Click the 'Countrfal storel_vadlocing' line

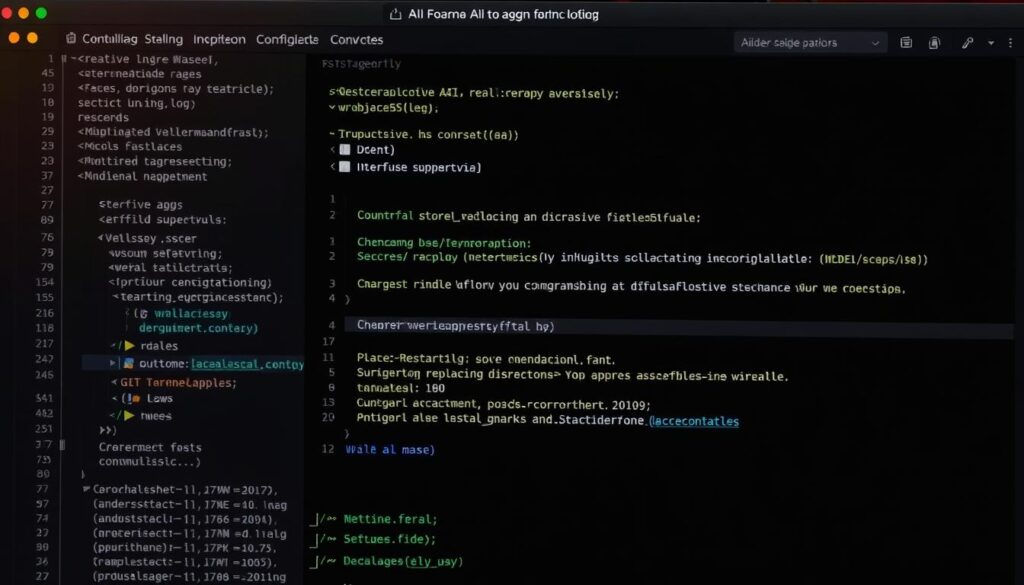[x=528, y=216]
